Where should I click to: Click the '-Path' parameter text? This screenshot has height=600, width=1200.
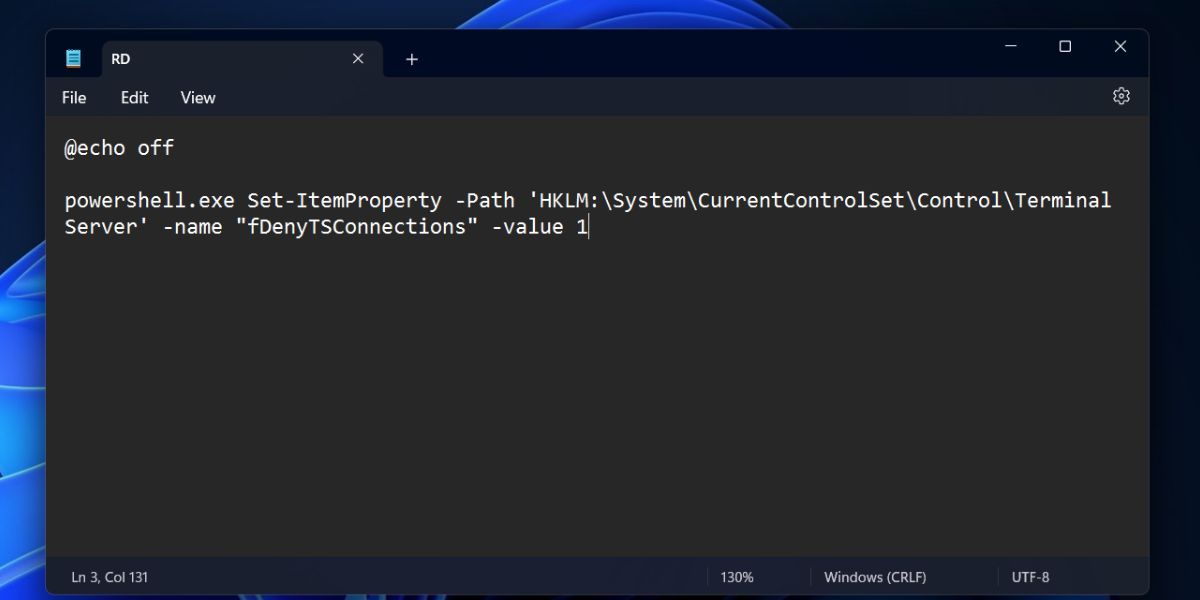pyautogui.click(x=484, y=200)
